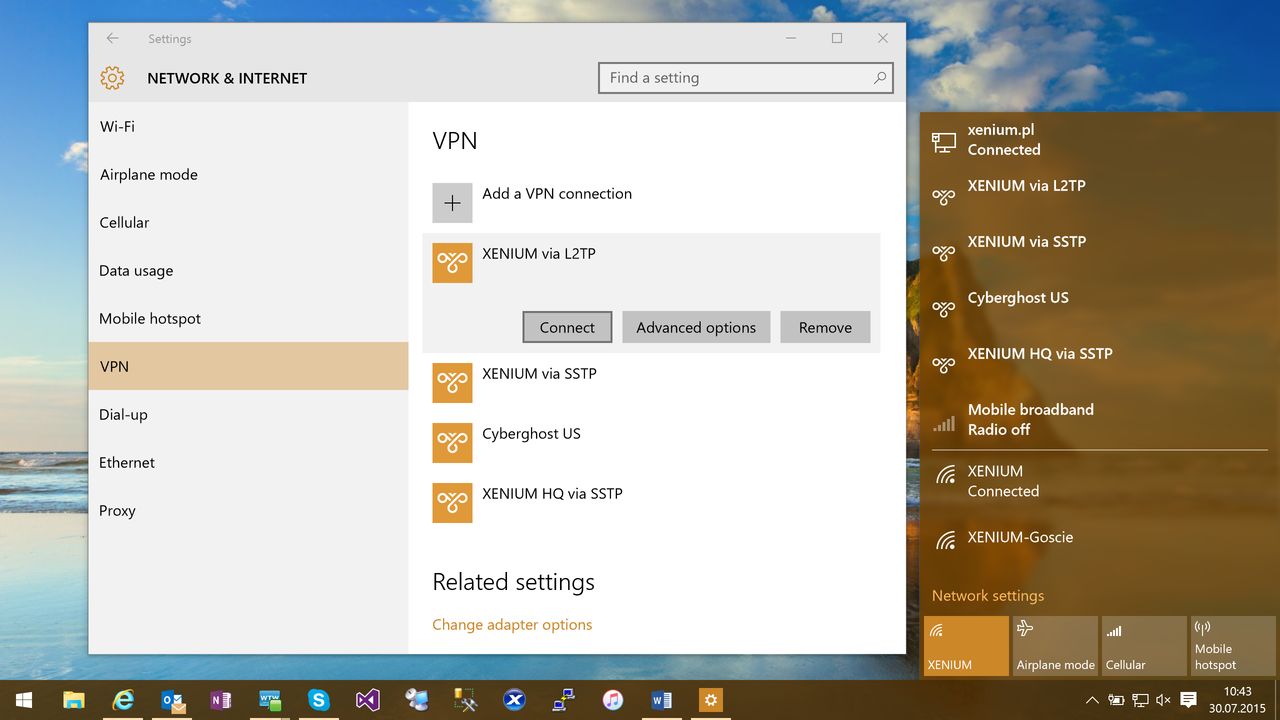Open File Explorer from taskbar
1280x720 pixels.
point(74,700)
